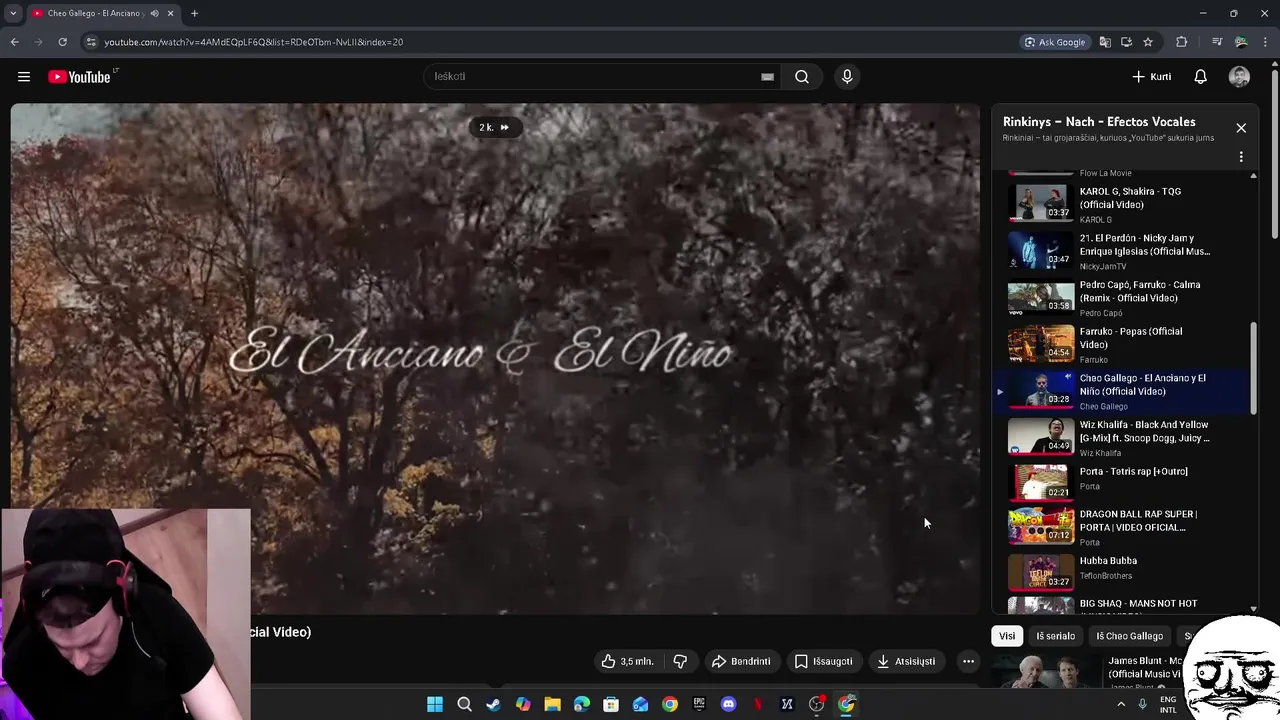This screenshot has width=1280, height=720.
Task: Click the Kurti create button
Action: pyautogui.click(x=1151, y=77)
